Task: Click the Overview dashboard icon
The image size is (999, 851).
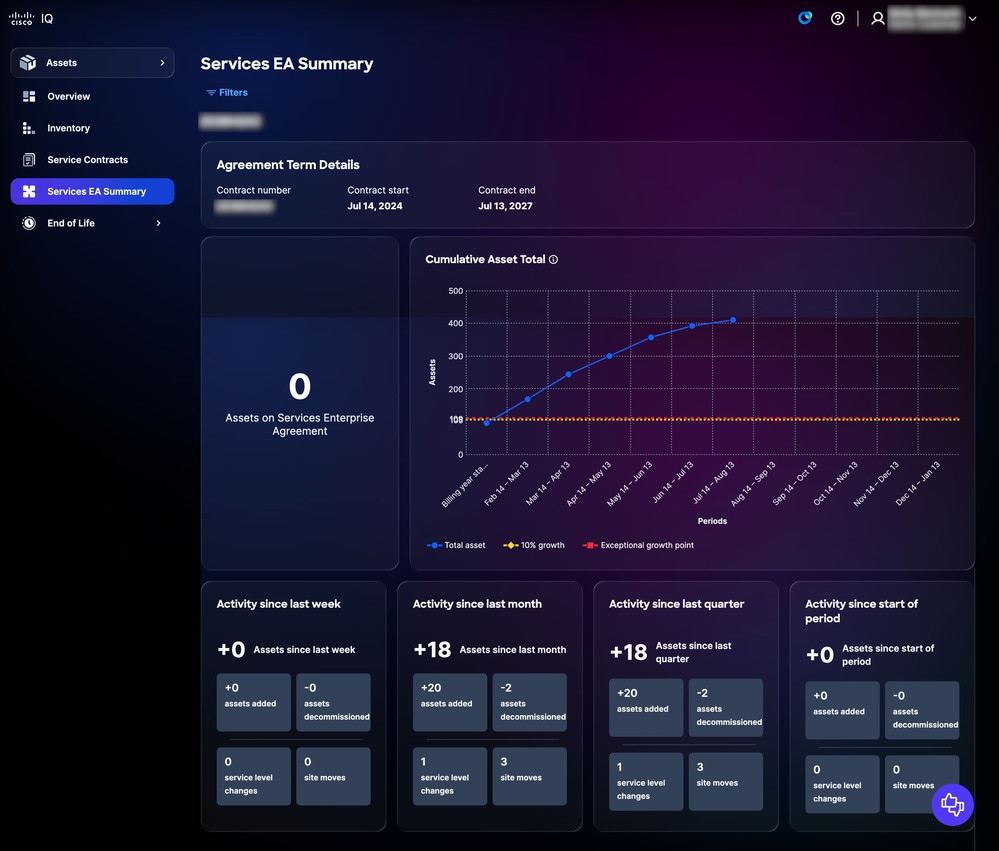Action: coord(29,96)
